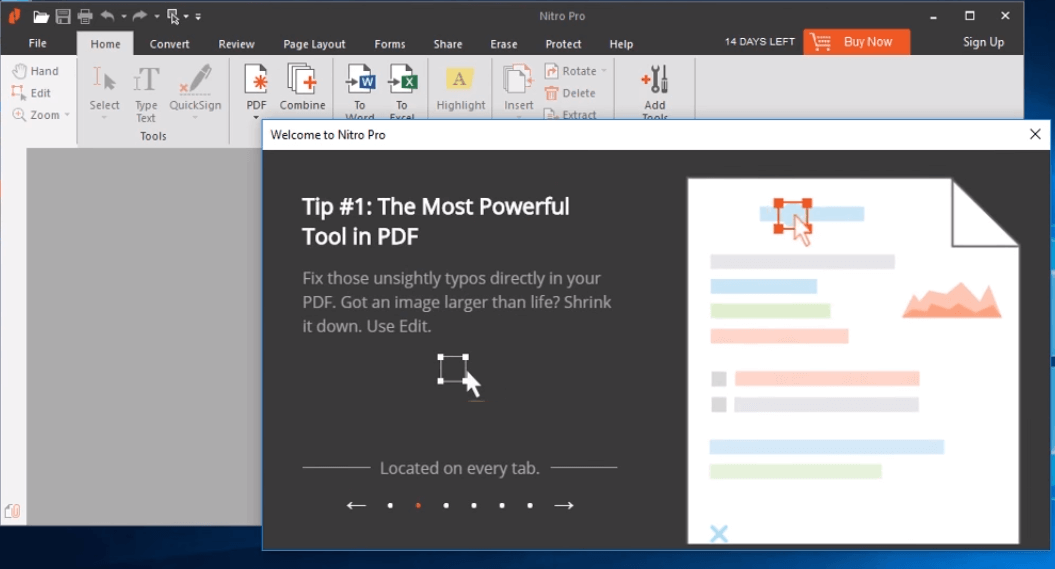
Task: Open Add Tools
Action: pos(655,92)
